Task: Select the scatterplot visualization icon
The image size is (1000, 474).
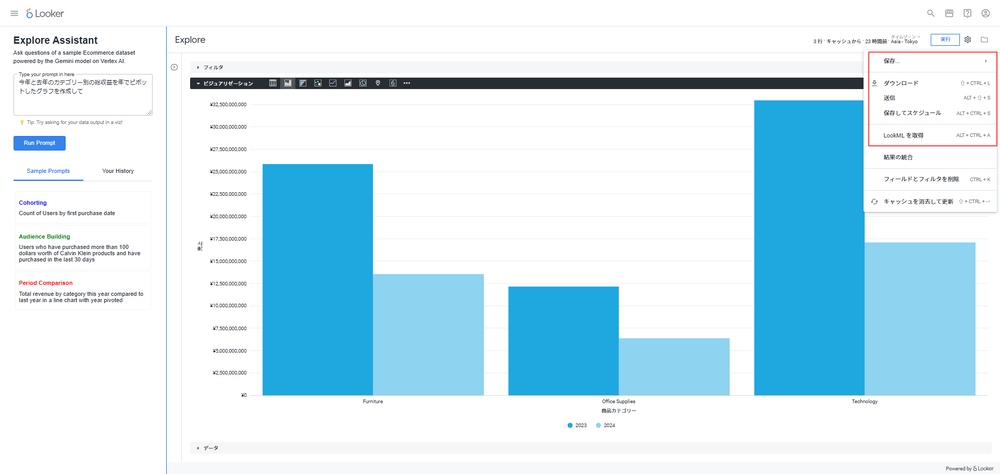Action: [x=318, y=83]
